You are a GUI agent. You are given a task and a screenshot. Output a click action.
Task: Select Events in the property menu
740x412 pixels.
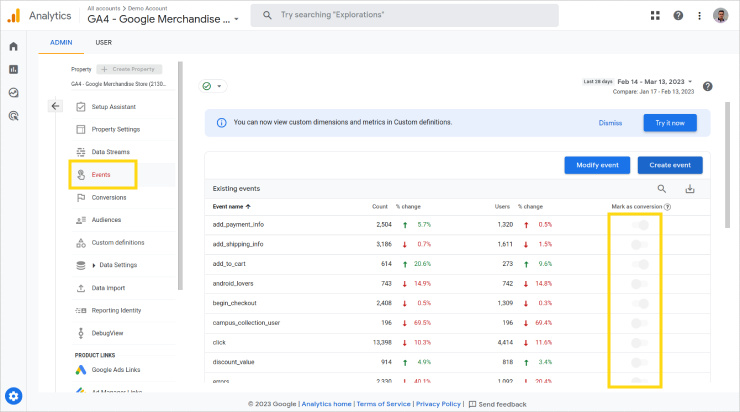[100, 175]
